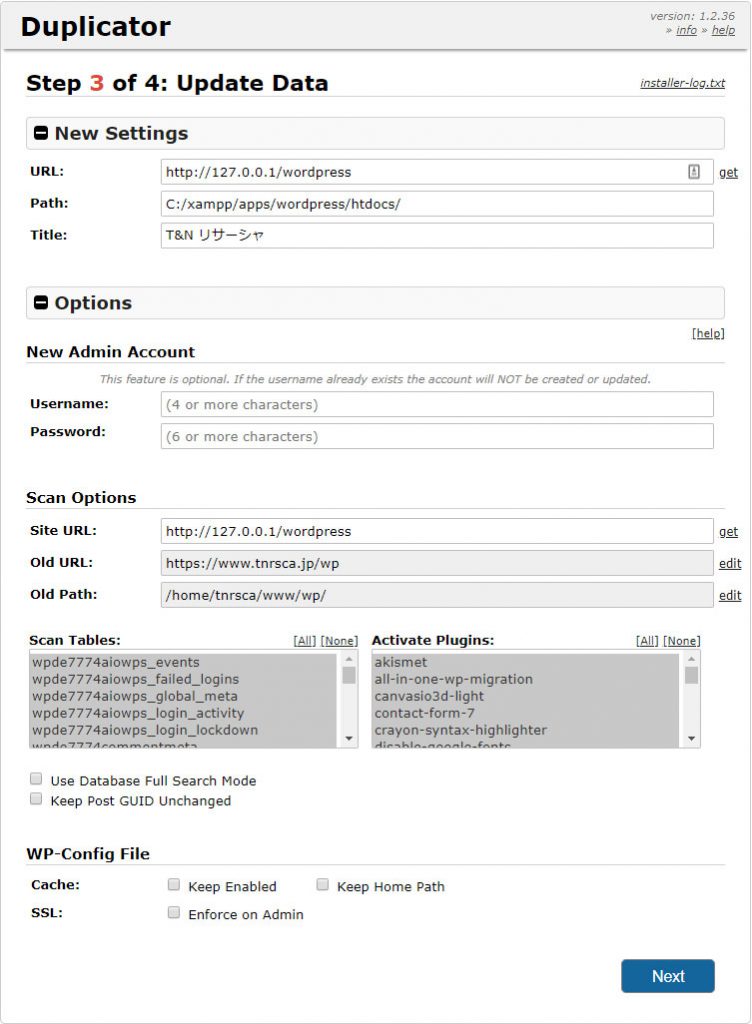The image size is (752, 1024).
Task: Click Activate Plugins scroll up arrow
Action: [x=691, y=659]
